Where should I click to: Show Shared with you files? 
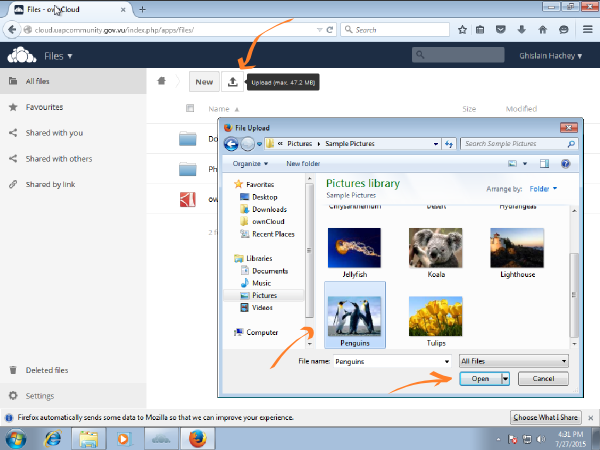tap(73, 133)
